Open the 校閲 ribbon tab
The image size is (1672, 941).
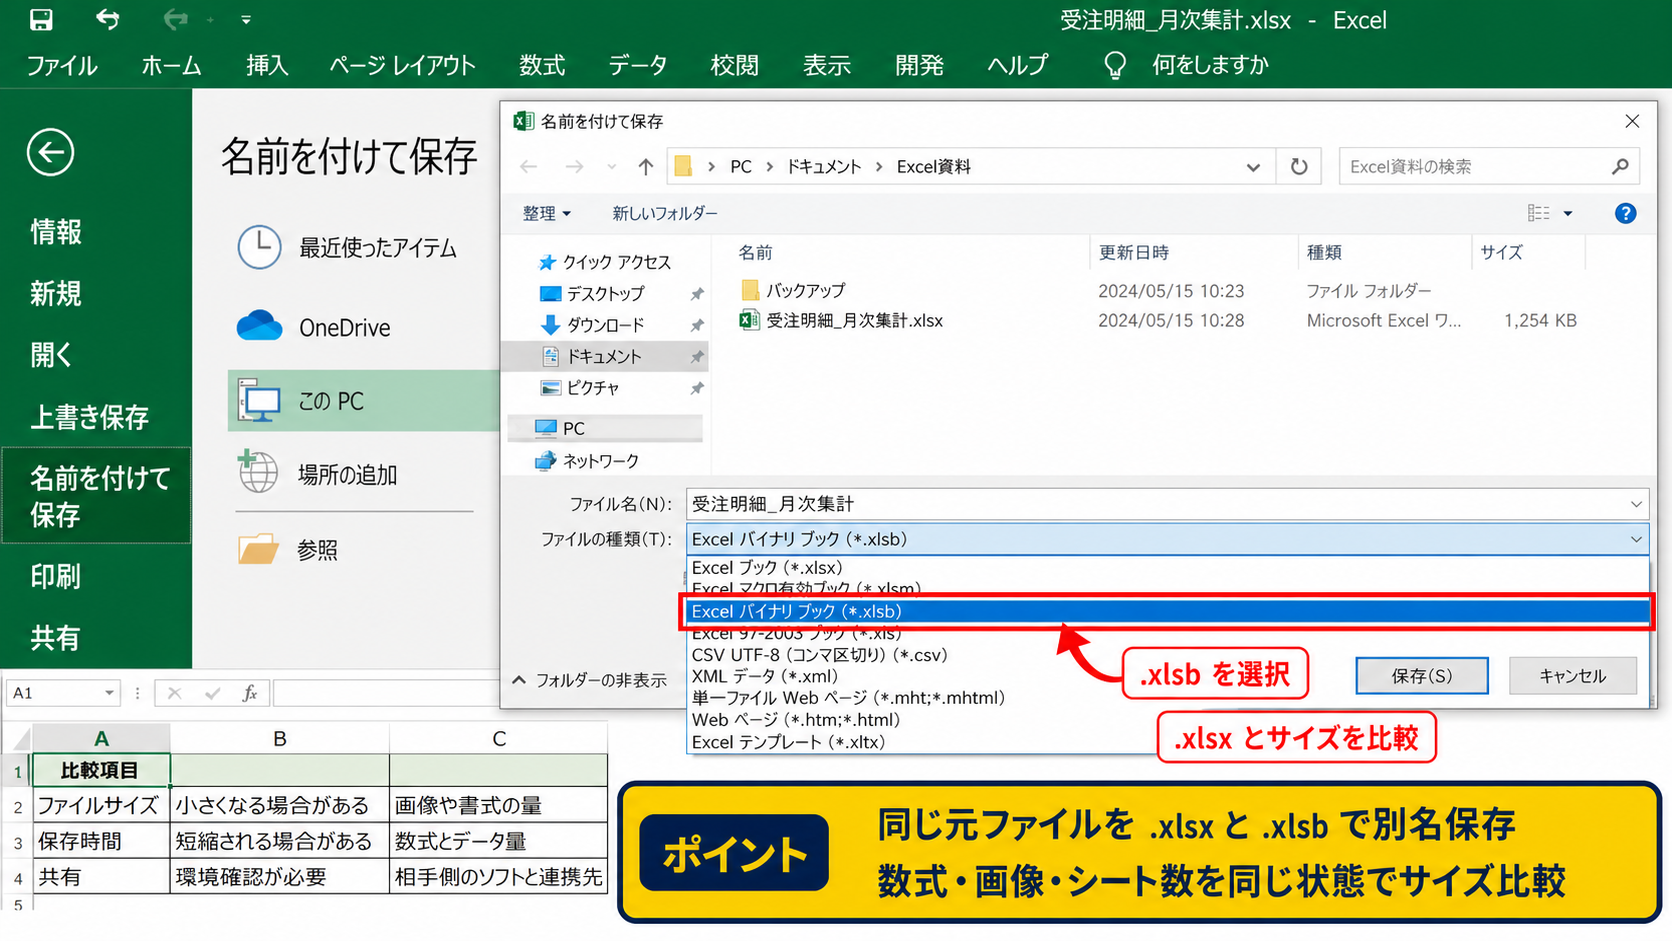[734, 65]
